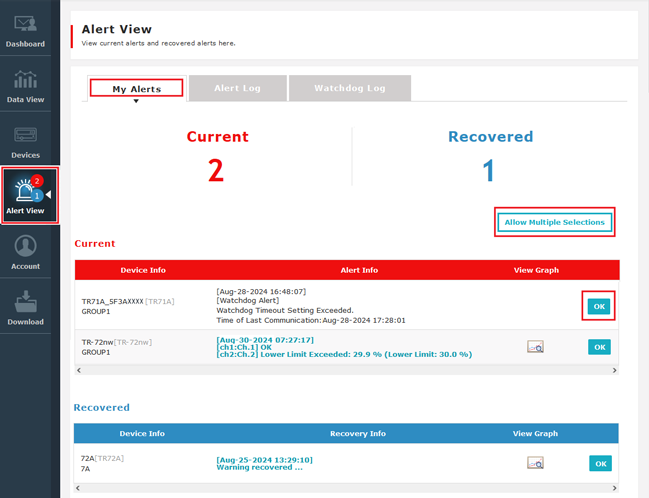The image size is (649, 498).
Task: Switch to the My Alerts tab
Action: (136, 88)
